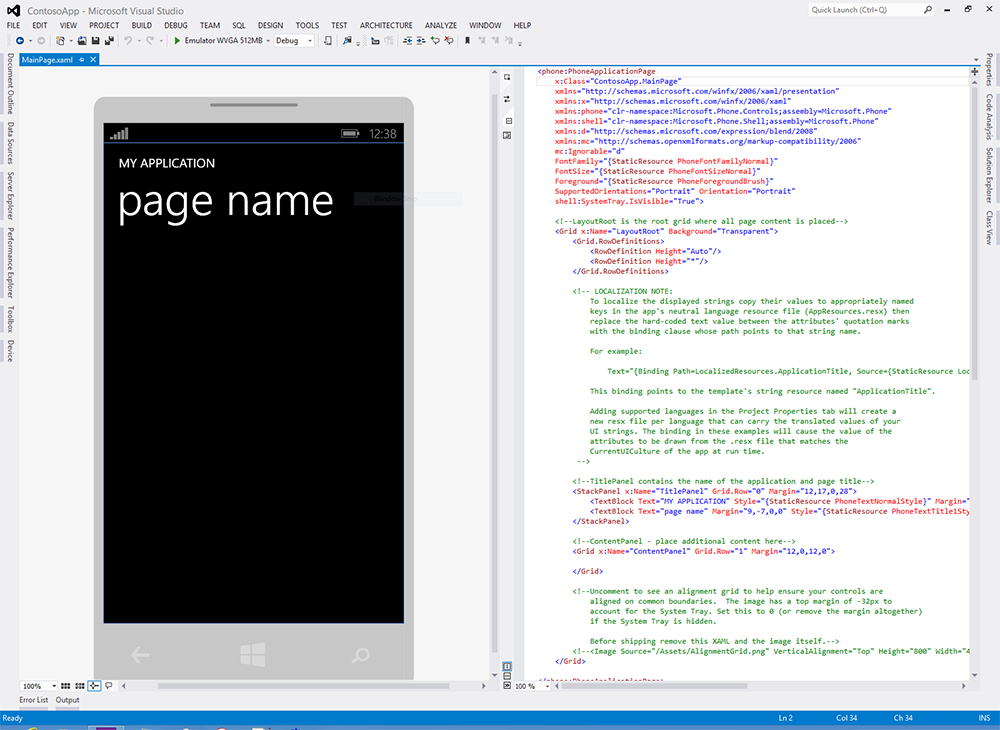The height and width of the screenshot is (730, 1000).
Task: Toggle the snapline button in designer bar
Action: (94, 686)
